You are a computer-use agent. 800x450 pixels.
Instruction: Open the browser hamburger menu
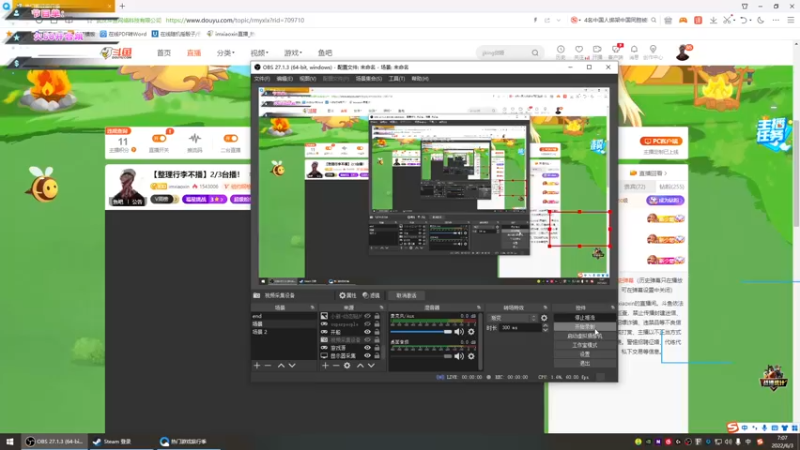[x=791, y=20]
